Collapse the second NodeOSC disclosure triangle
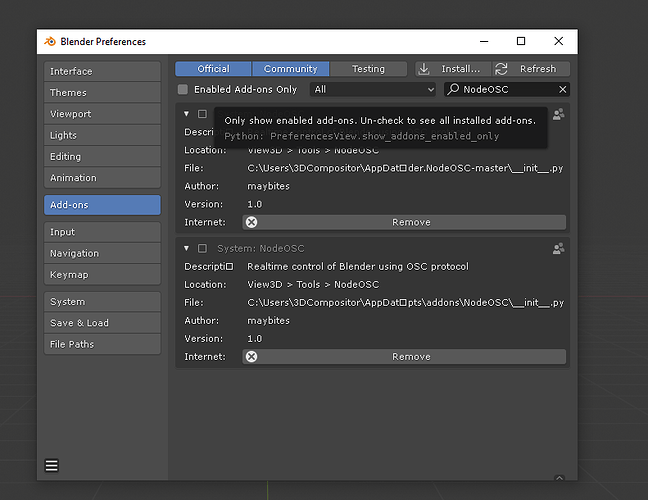 pos(186,248)
